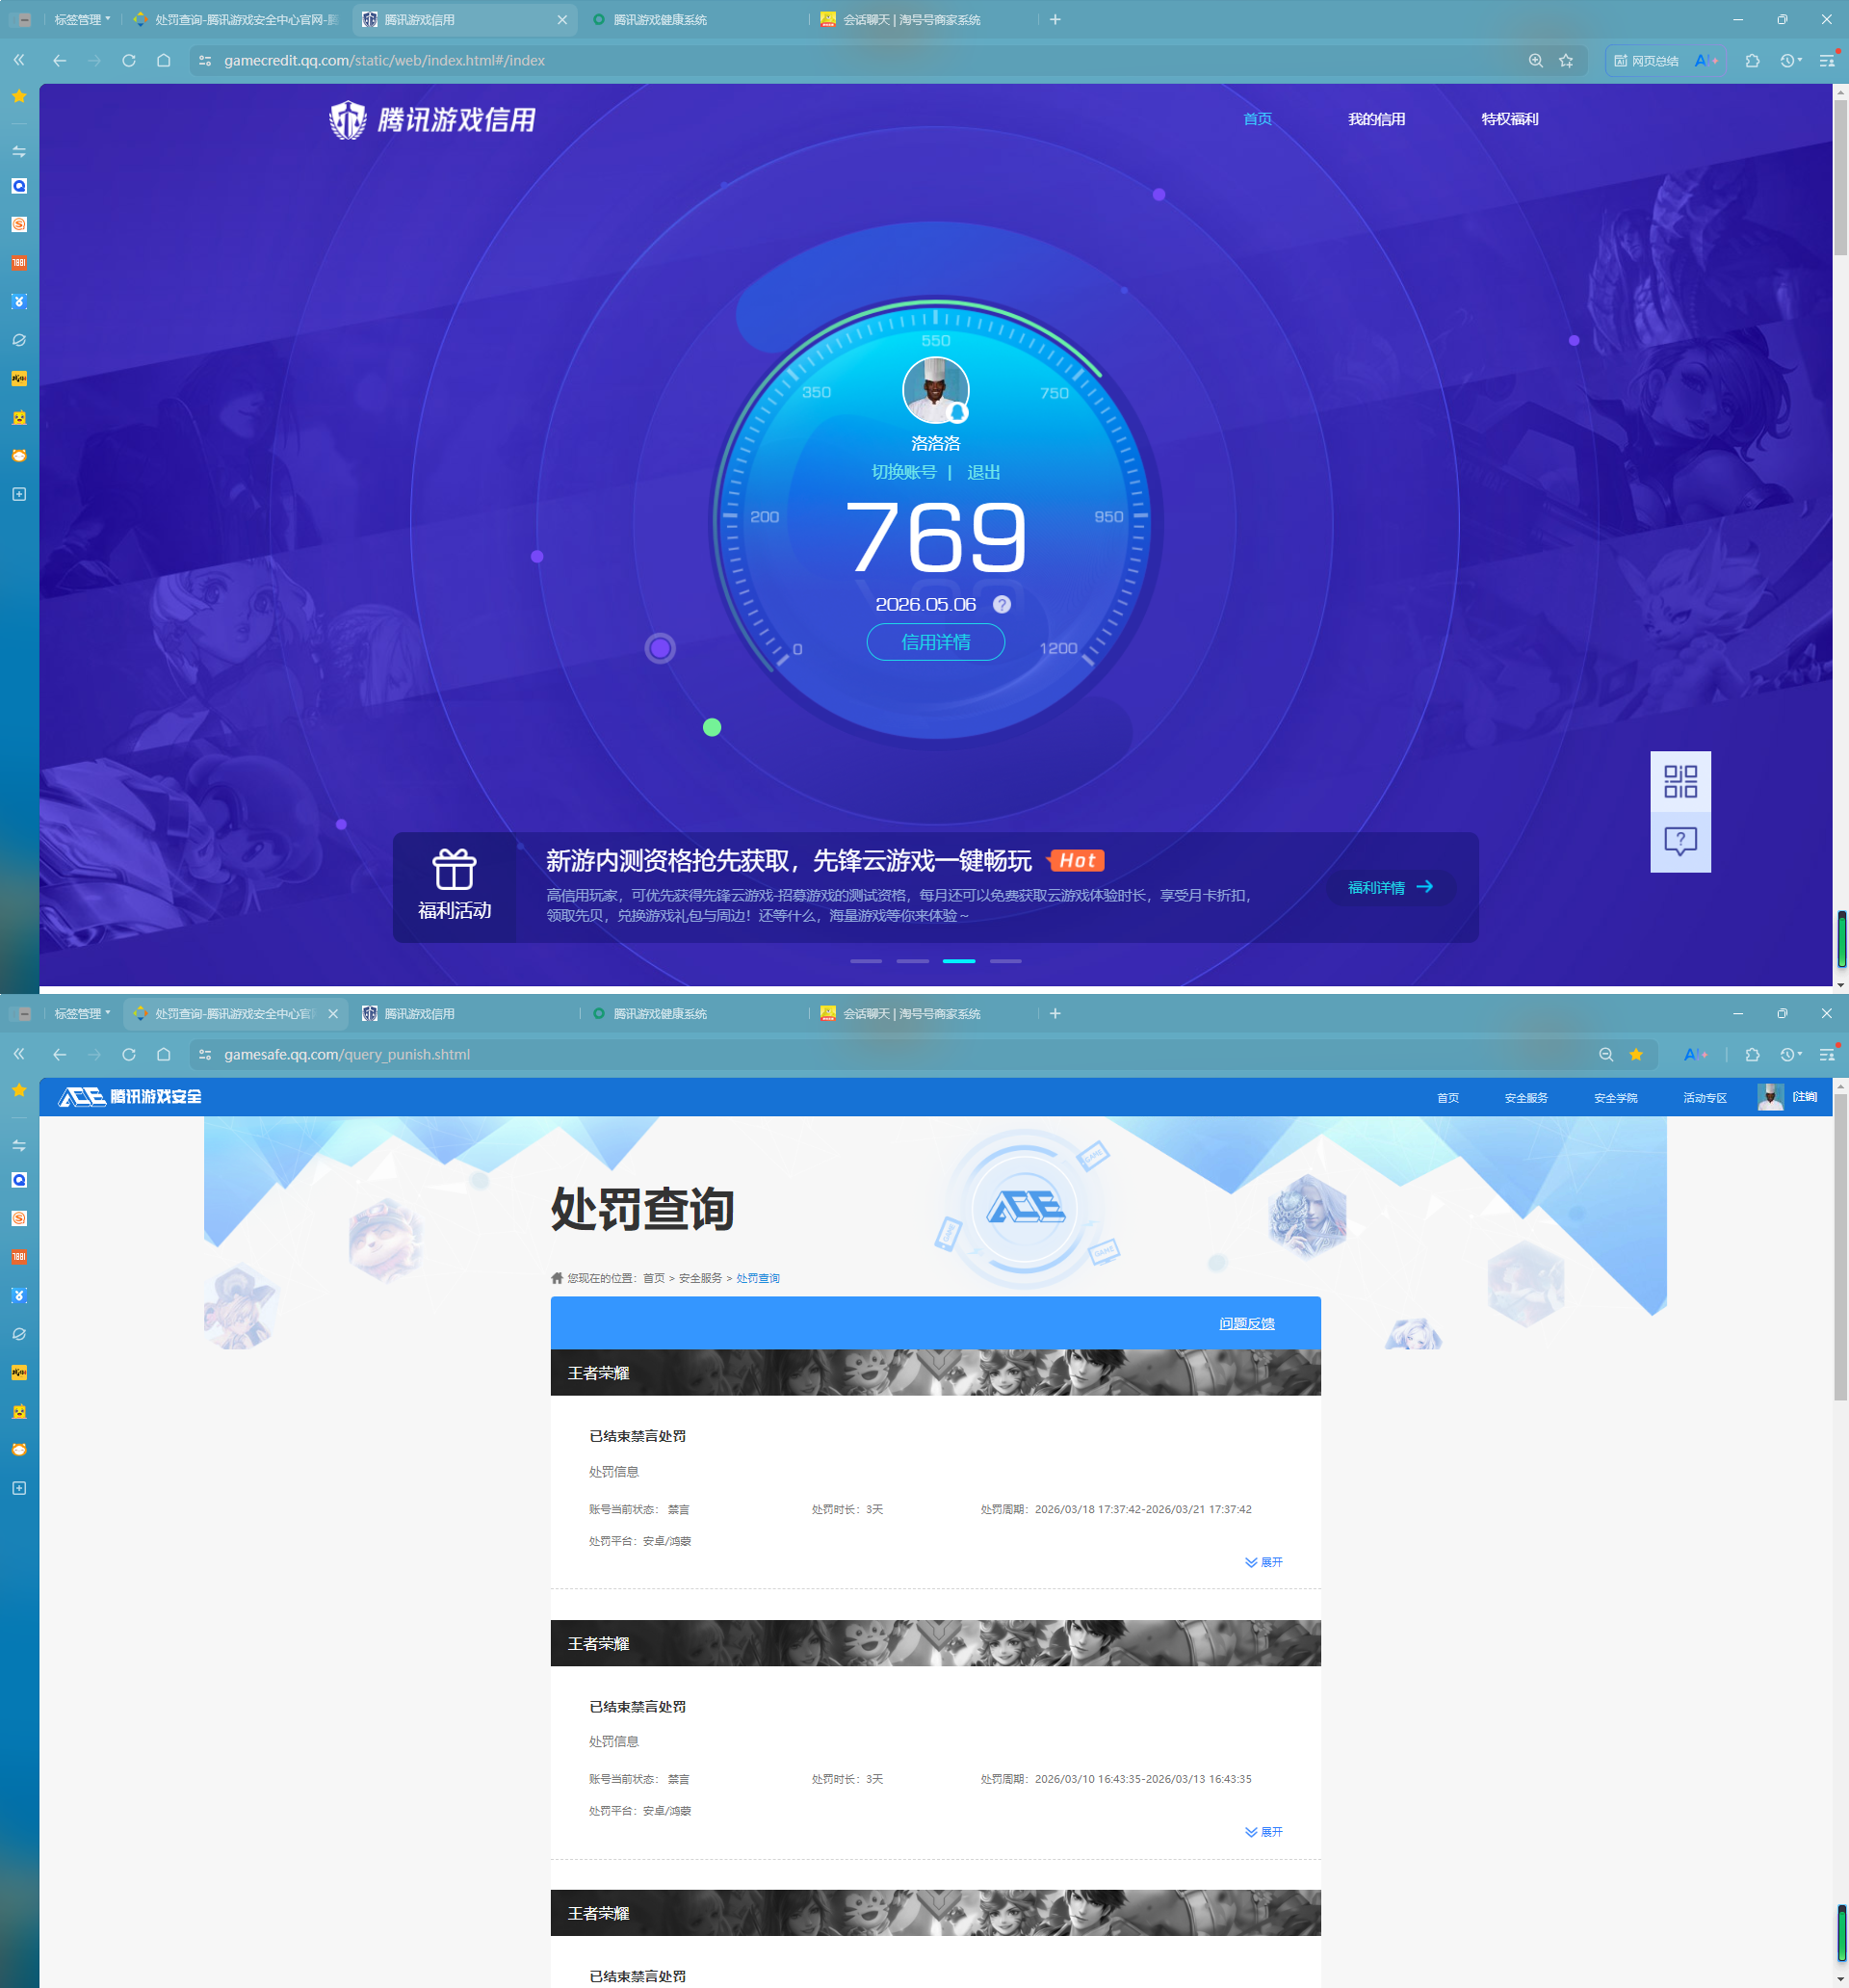Open the 标签管理 dropdown in the top browser window
The width and height of the screenshot is (1849, 1988).
click(82, 20)
